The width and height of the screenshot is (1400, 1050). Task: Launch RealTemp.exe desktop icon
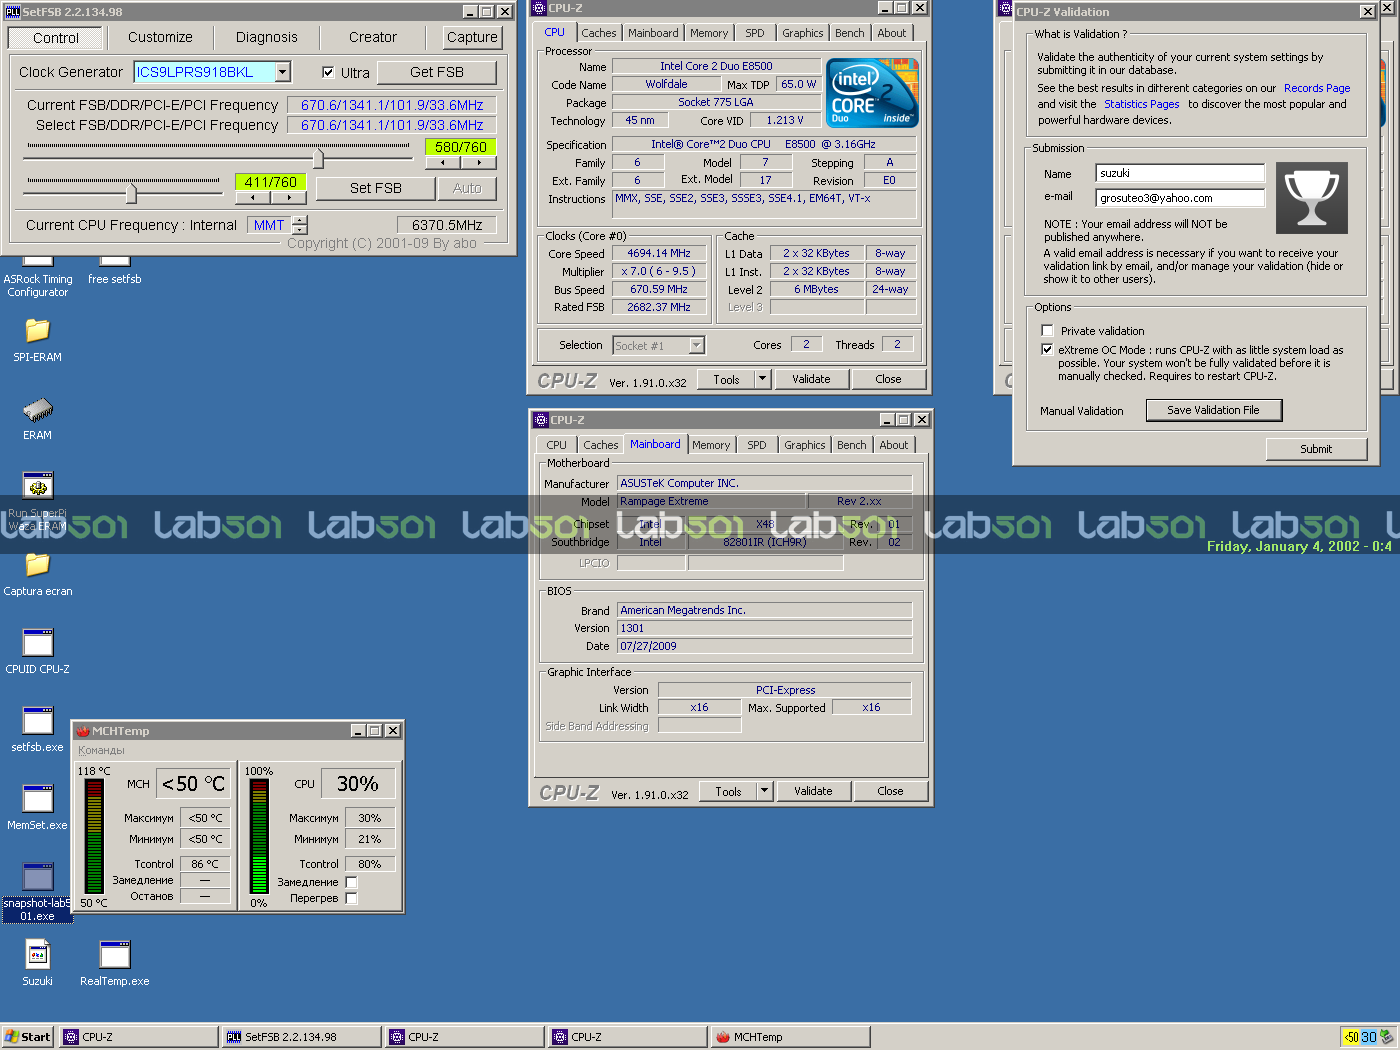[115, 955]
